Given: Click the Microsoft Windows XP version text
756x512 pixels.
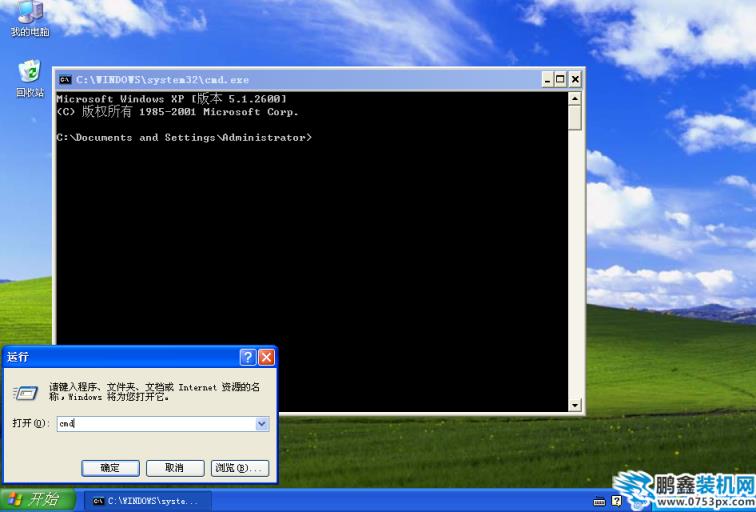Looking at the screenshot, I should click(172, 99).
